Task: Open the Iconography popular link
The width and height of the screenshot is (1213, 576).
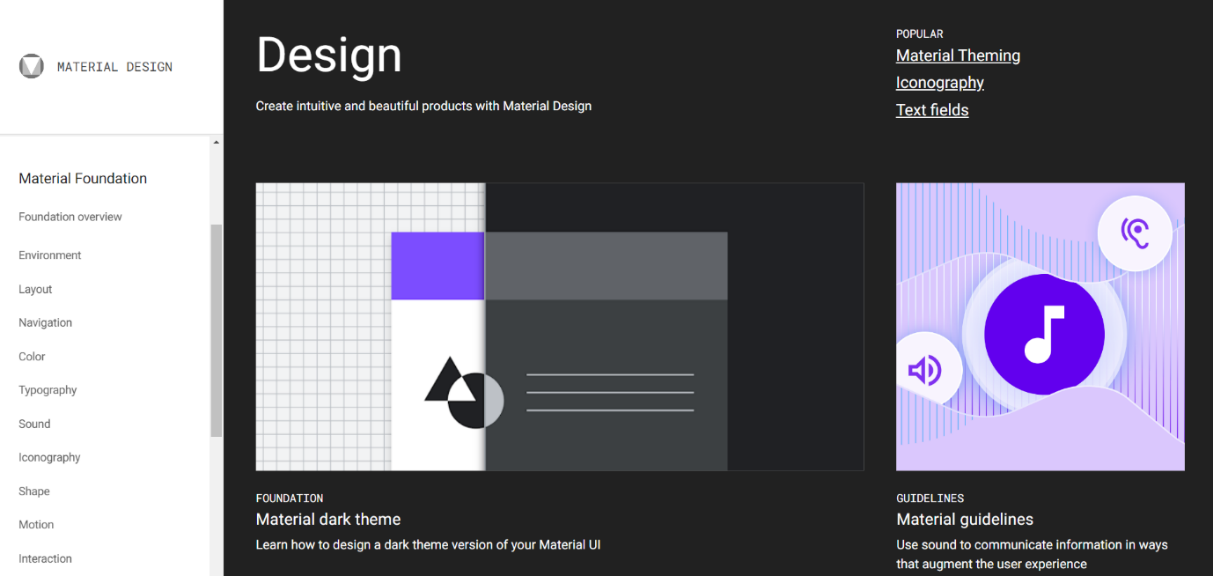Action: pos(940,83)
